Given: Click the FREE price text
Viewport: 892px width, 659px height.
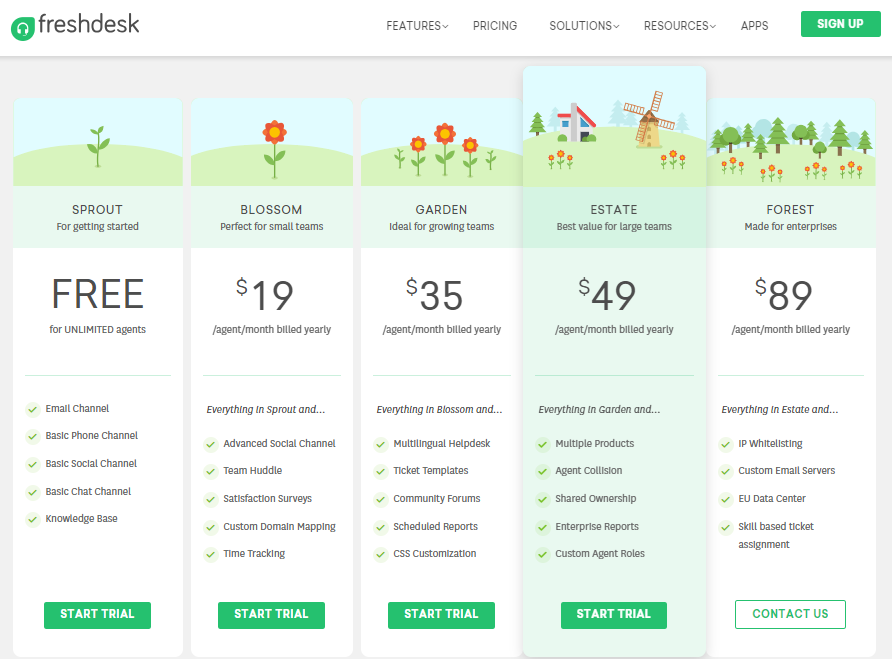Looking at the screenshot, I should [x=98, y=294].
